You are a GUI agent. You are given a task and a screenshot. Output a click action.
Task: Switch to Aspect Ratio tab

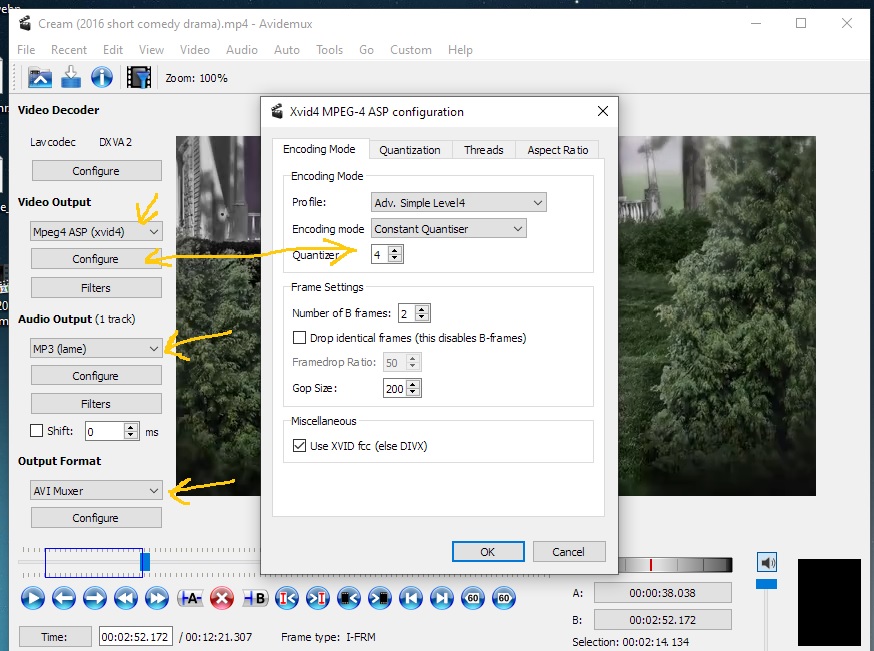(557, 150)
